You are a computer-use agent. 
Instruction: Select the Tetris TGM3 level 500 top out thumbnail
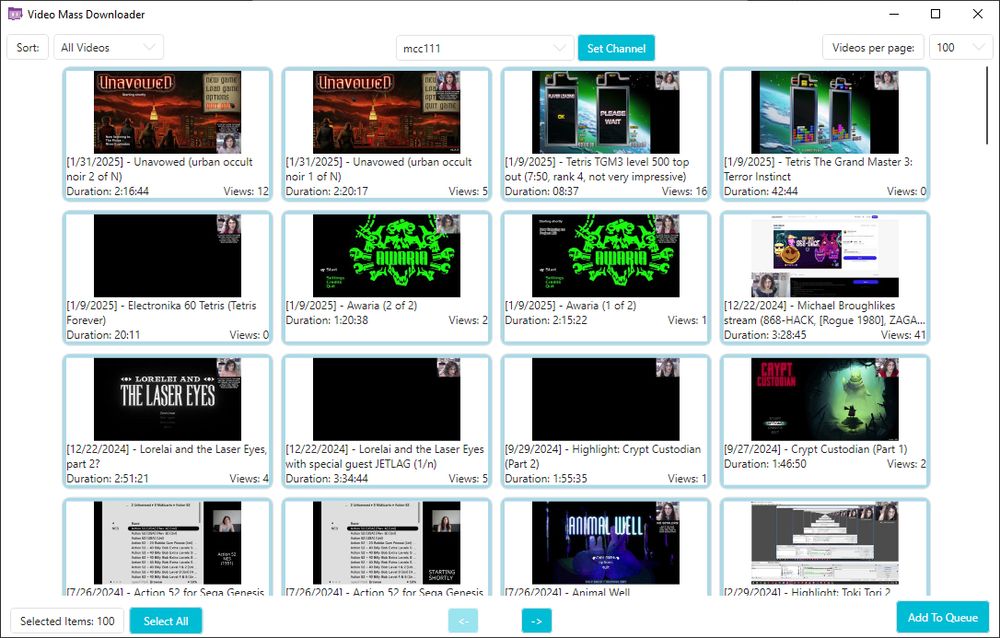point(606,112)
